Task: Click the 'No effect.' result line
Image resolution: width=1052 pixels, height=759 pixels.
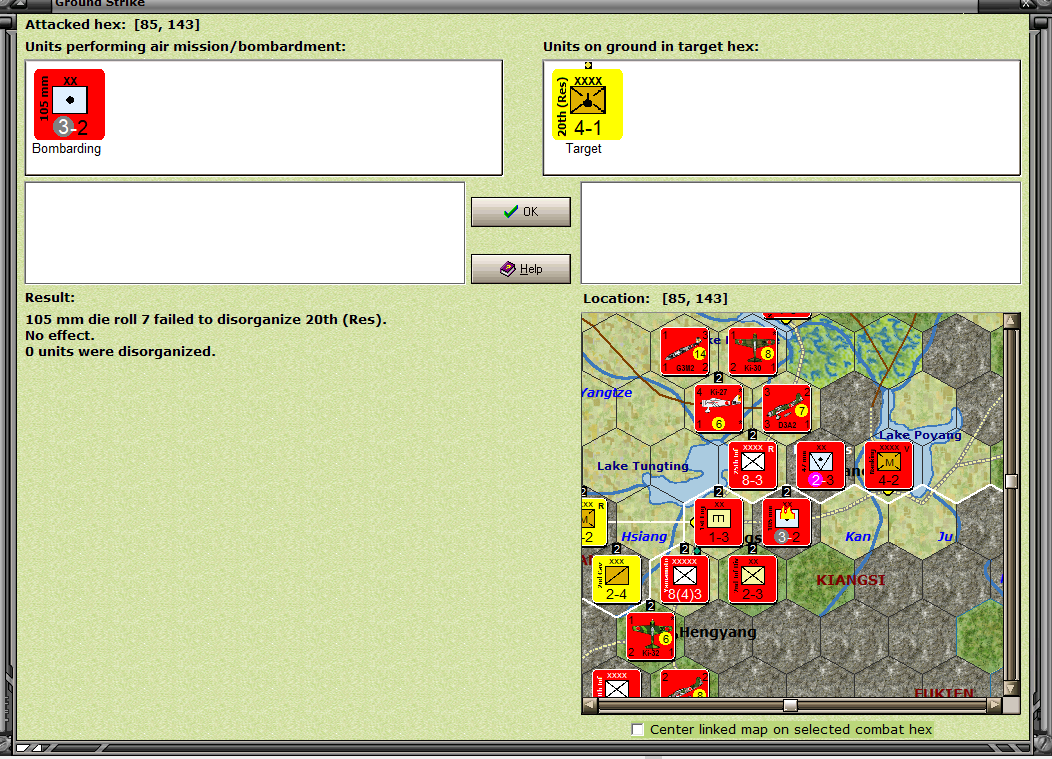Action: (60, 336)
